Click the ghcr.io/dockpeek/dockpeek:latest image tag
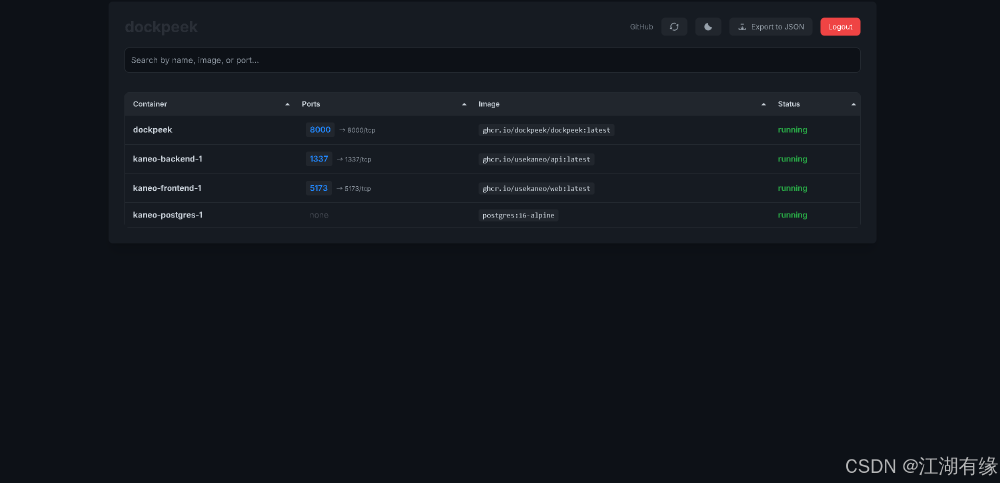 point(546,130)
